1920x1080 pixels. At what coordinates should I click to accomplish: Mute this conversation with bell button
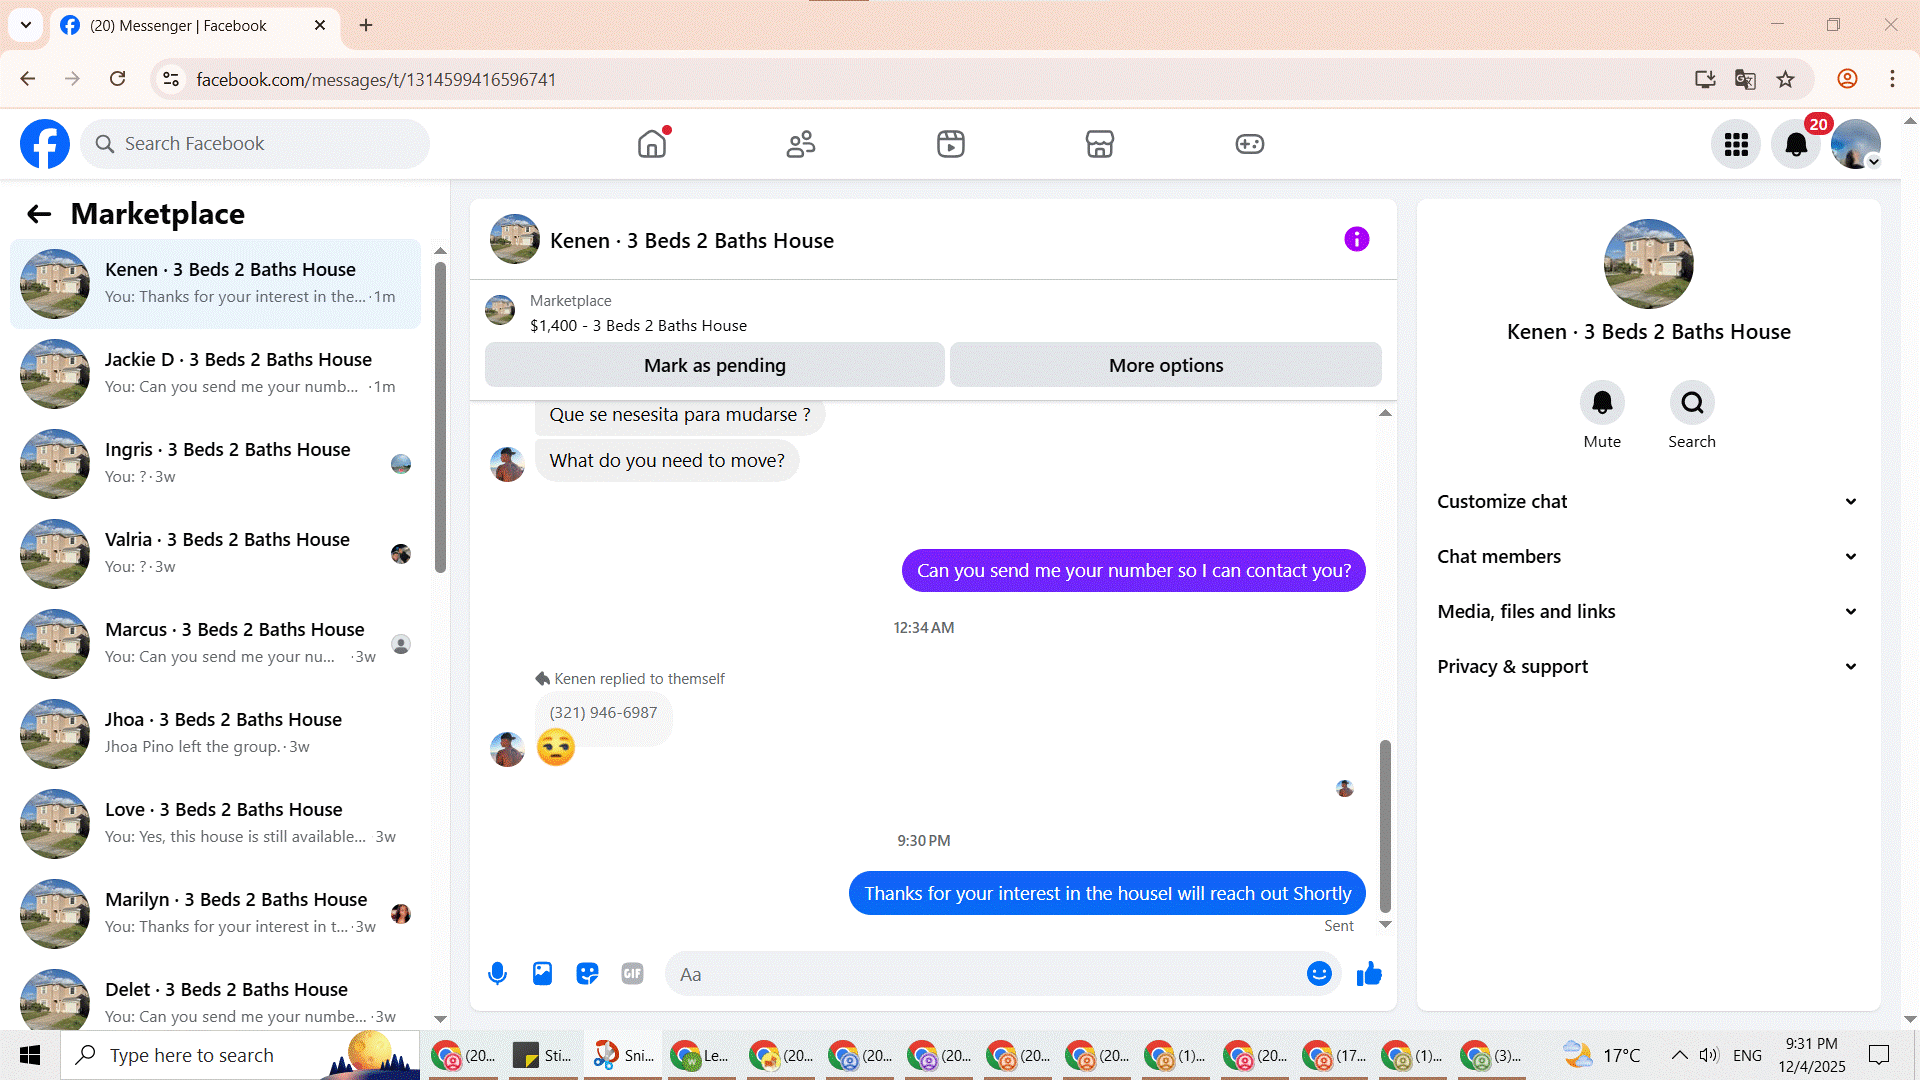click(x=1602, y=403)
